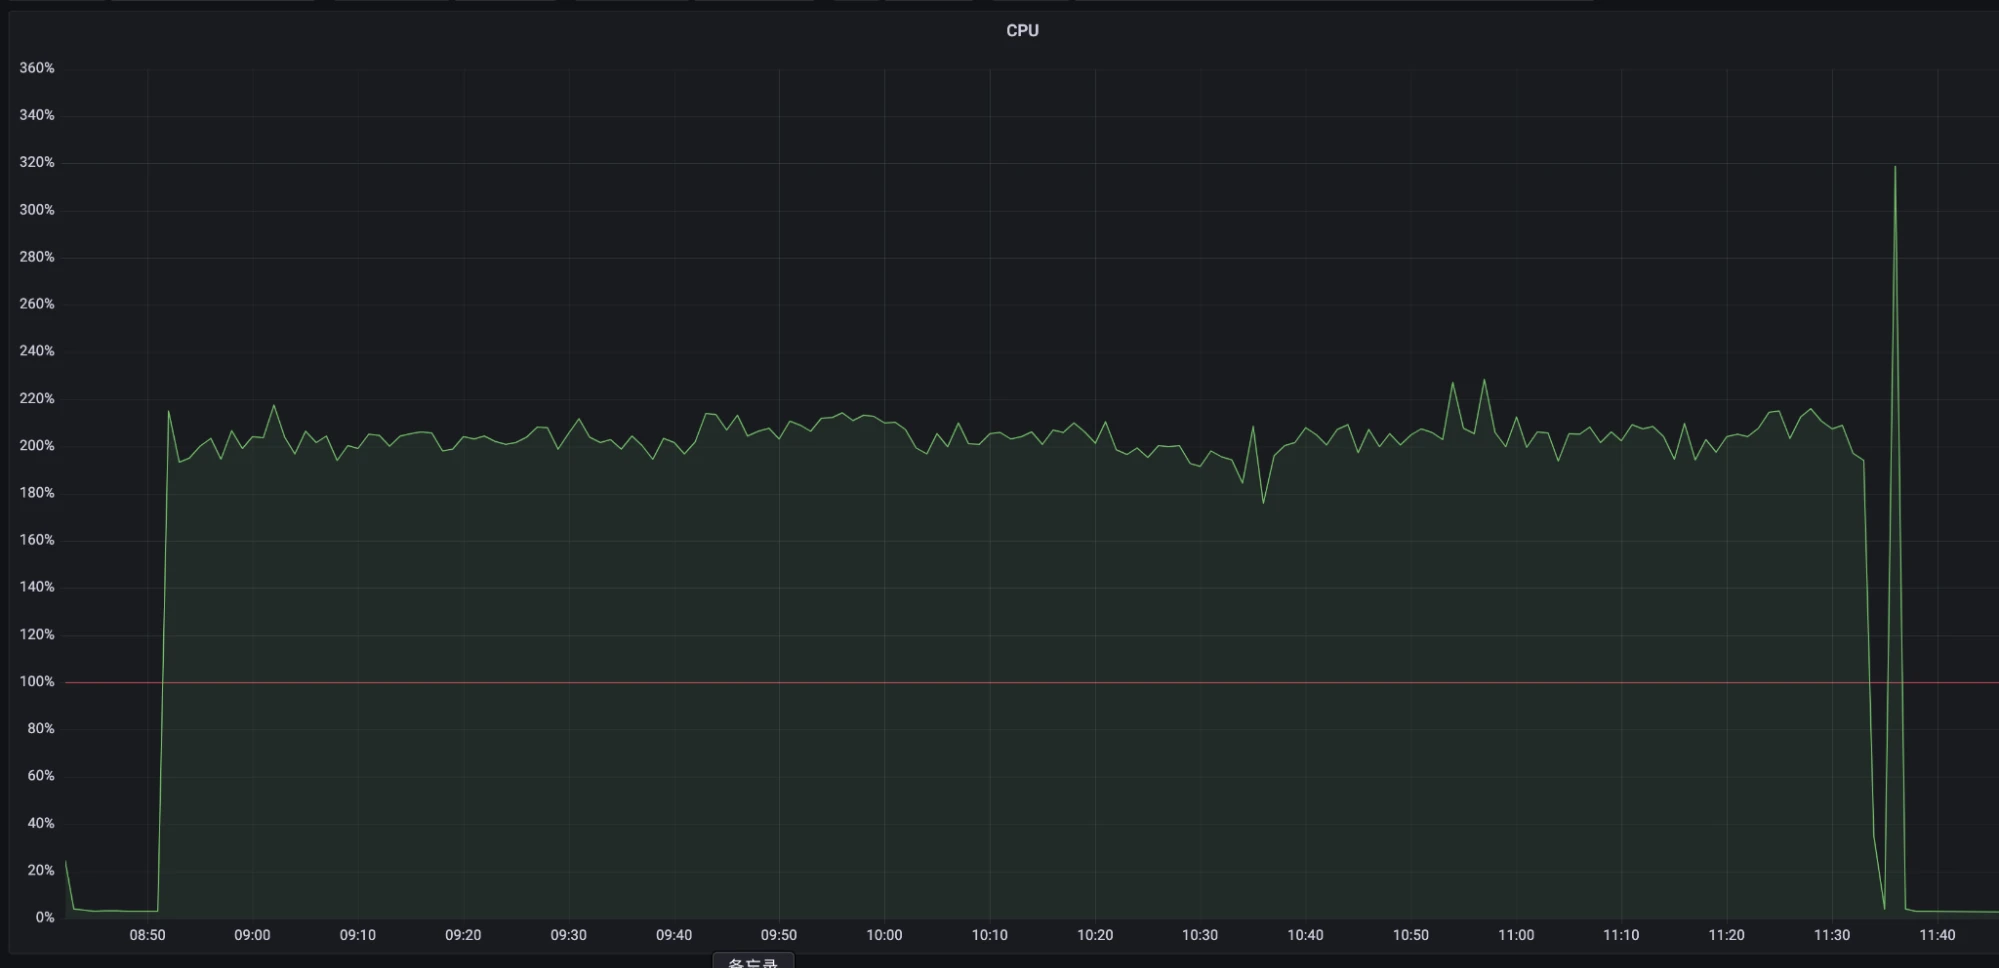The image size is (1999, 969).
Task: Click the highest CPU peak just before 11:00
Action: click(x=1484, y=380)
